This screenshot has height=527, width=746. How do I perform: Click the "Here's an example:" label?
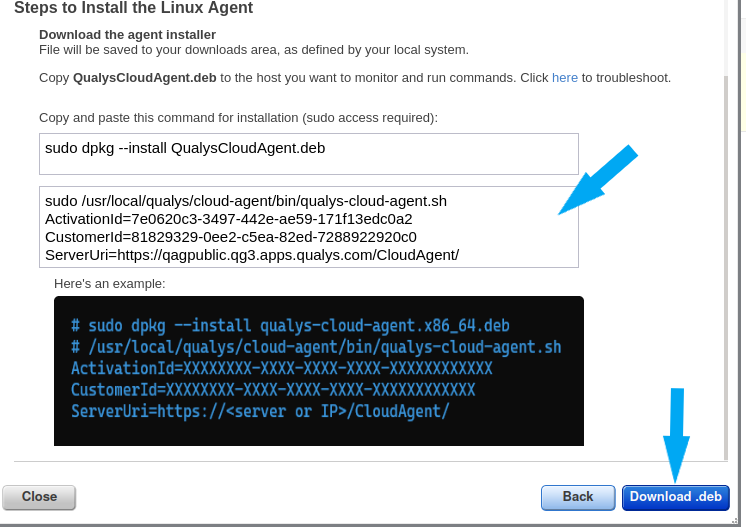tap(109, 284)
